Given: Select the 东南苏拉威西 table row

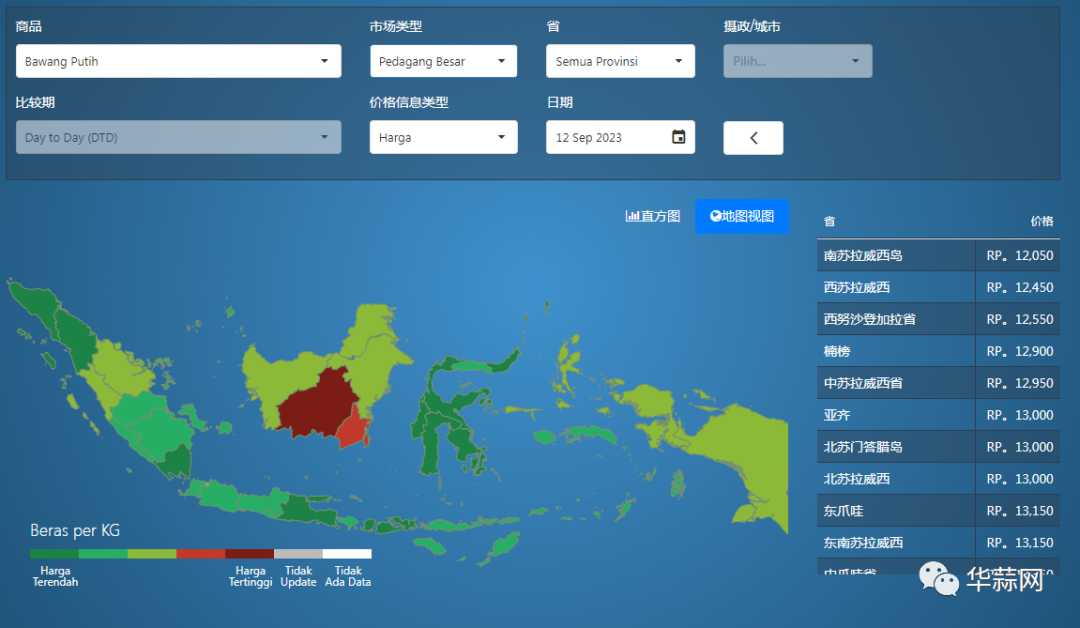Looking at the screenshot, I should click(x=938, y=543).
